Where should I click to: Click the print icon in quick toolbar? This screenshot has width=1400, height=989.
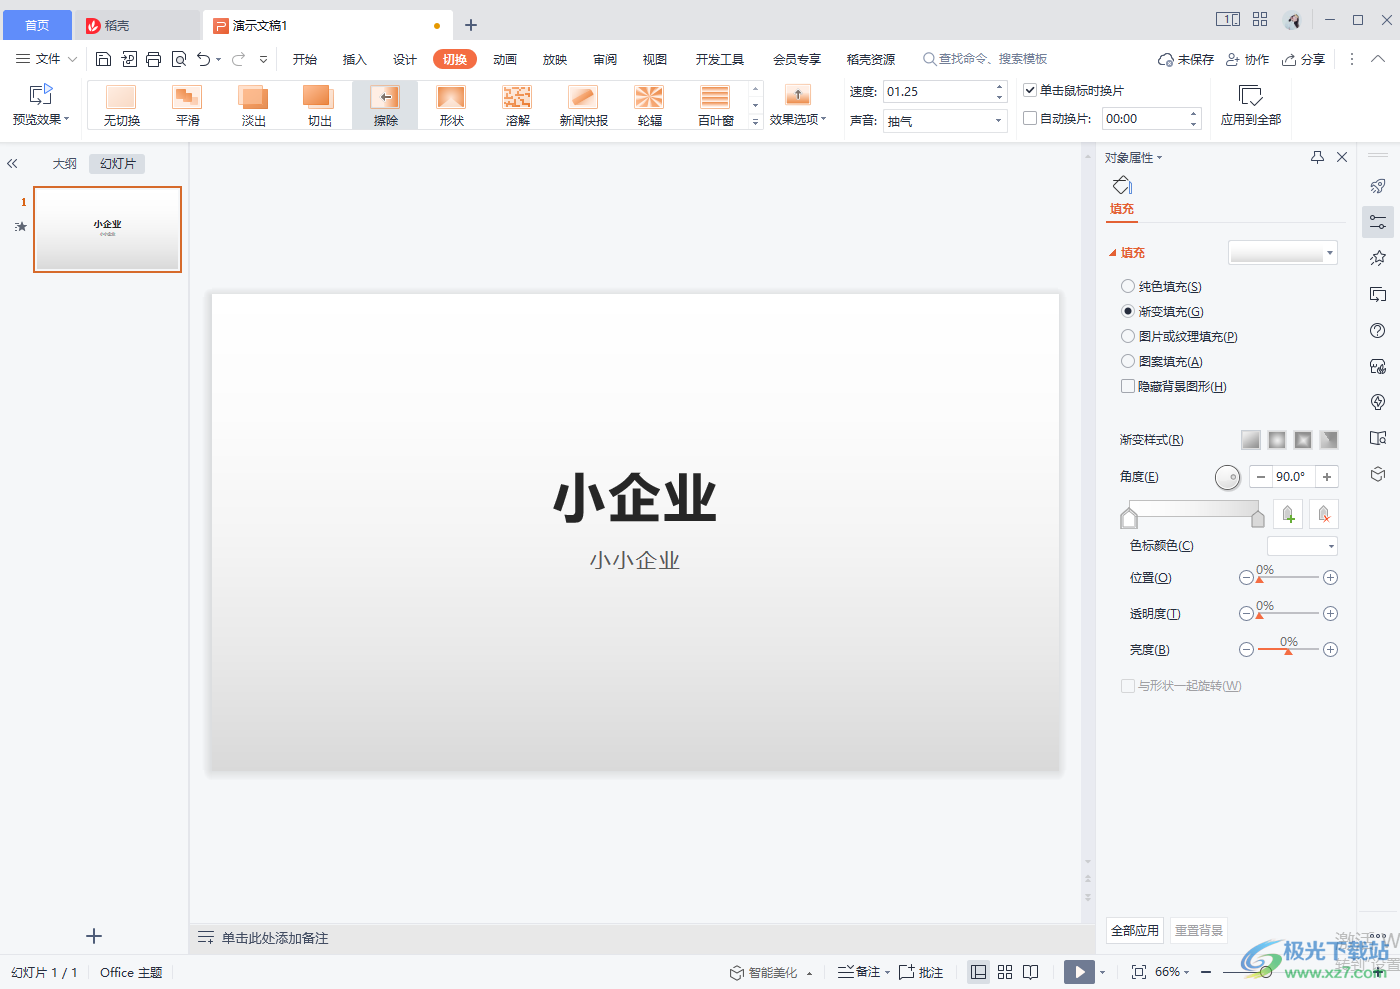pyautogui.click(x=153, y=59)
